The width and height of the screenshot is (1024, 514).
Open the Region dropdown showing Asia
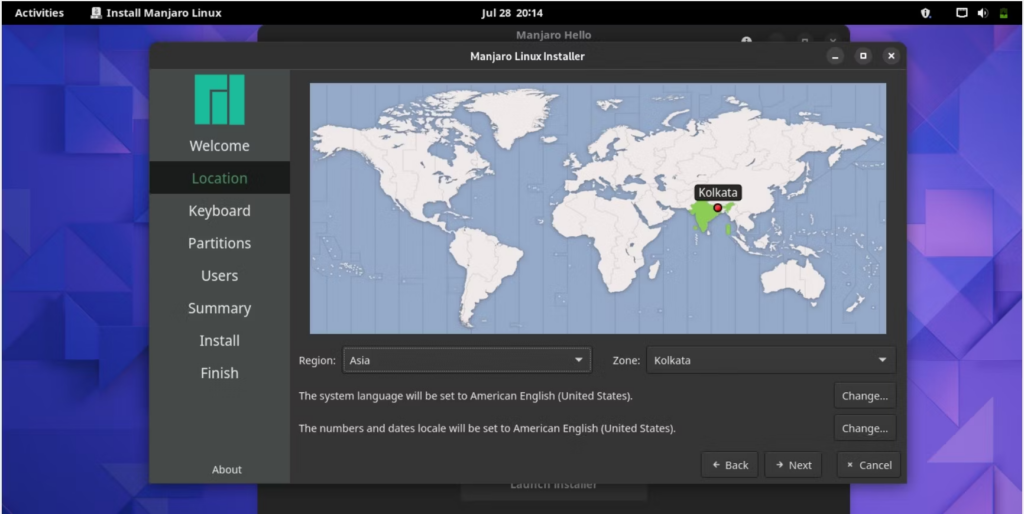[x=467, y=360]
